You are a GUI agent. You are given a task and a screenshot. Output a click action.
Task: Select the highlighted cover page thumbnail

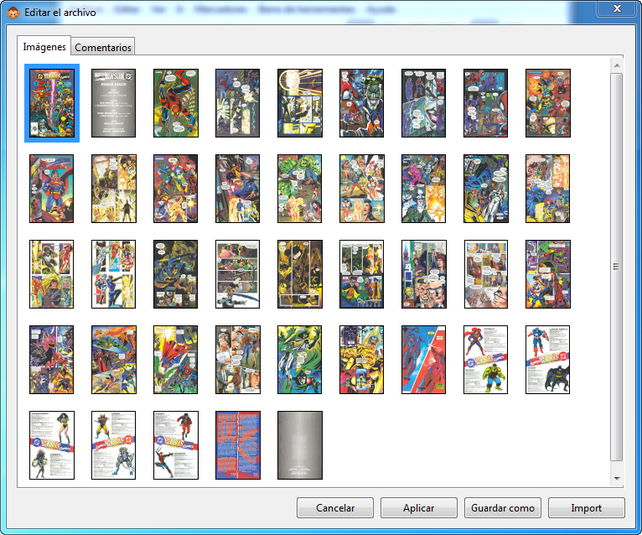(52, 103)
